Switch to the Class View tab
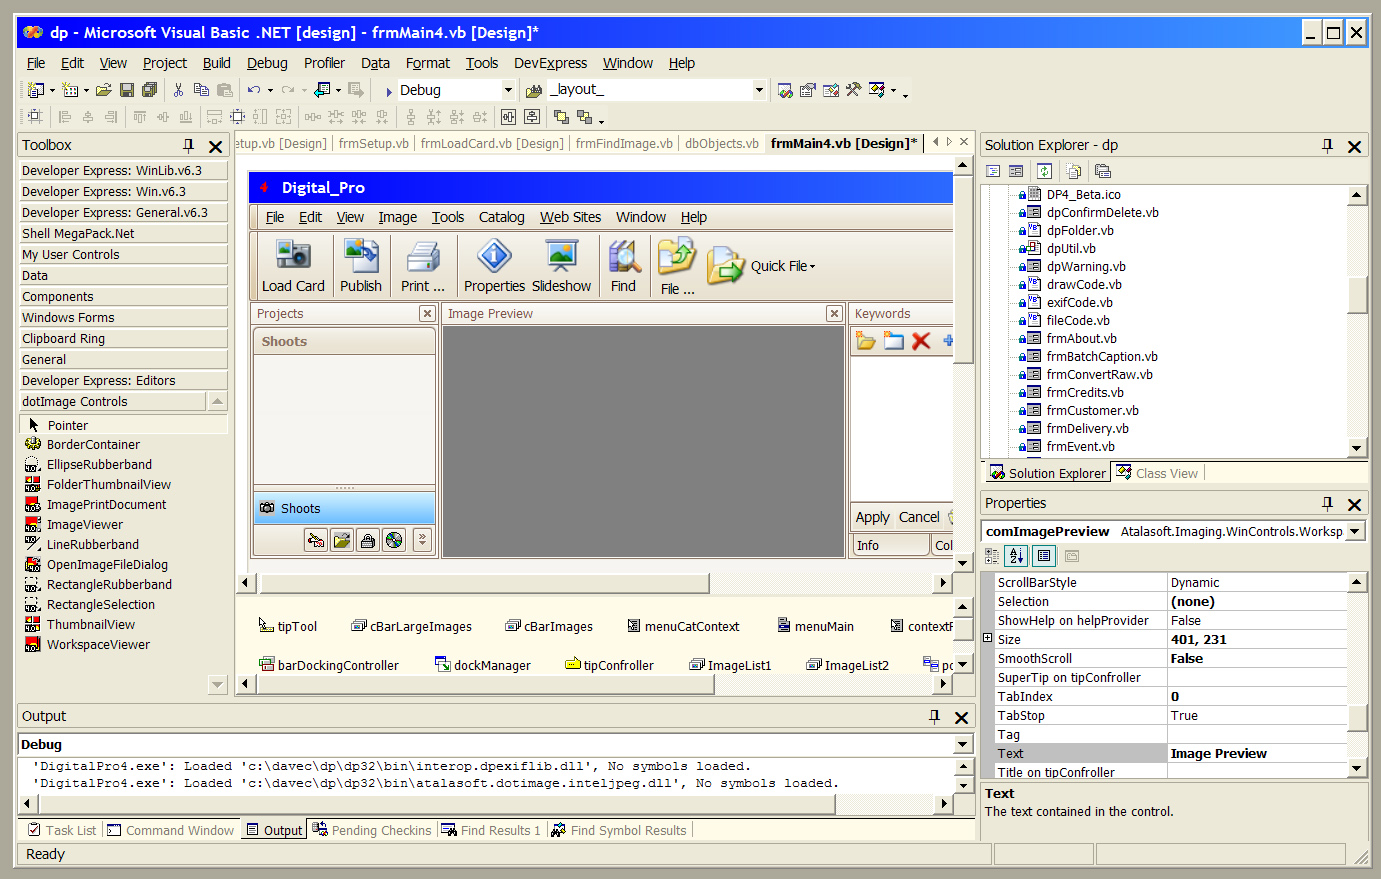The width and height of the screenshot is (1381, 879). 1157,474
